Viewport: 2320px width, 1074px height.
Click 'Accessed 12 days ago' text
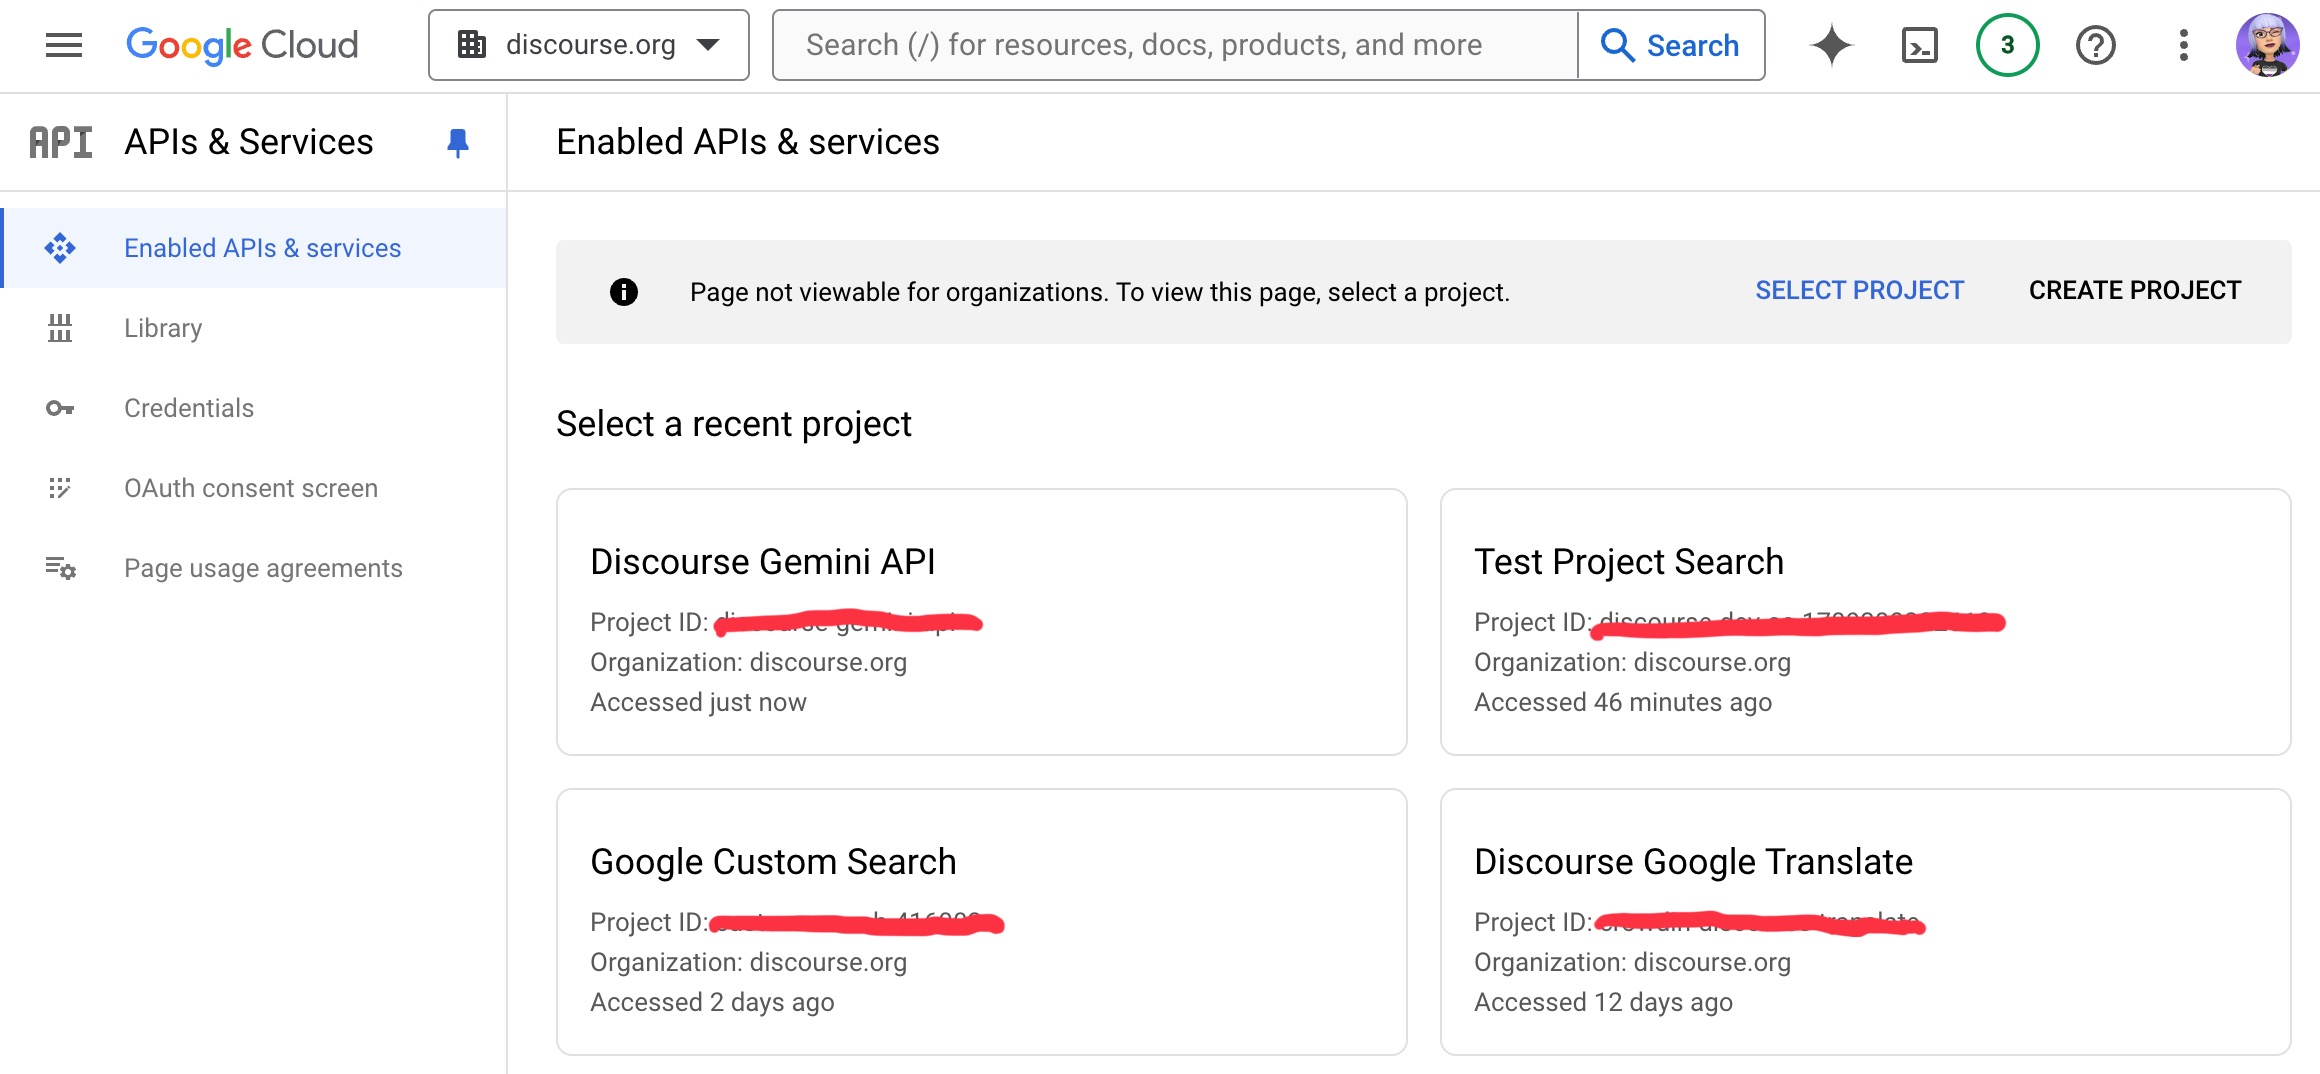1604,1002
